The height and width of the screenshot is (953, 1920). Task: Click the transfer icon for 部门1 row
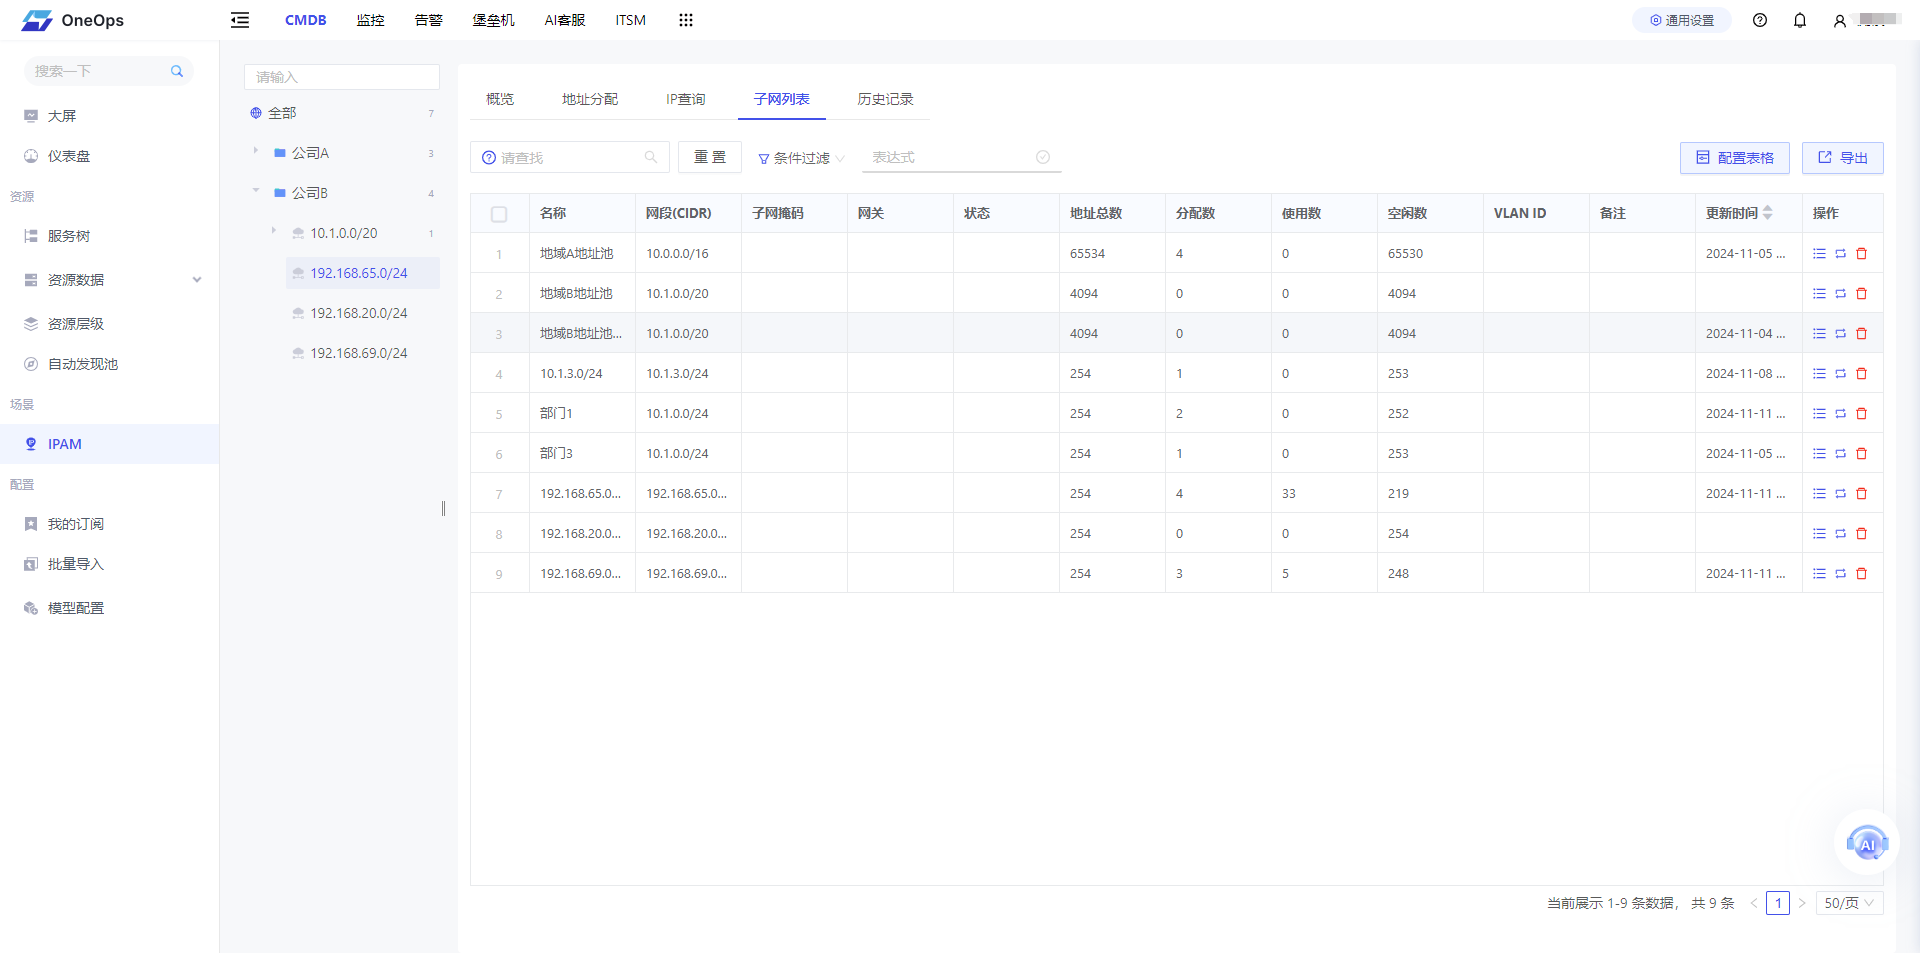click(x=1840, y=414)
